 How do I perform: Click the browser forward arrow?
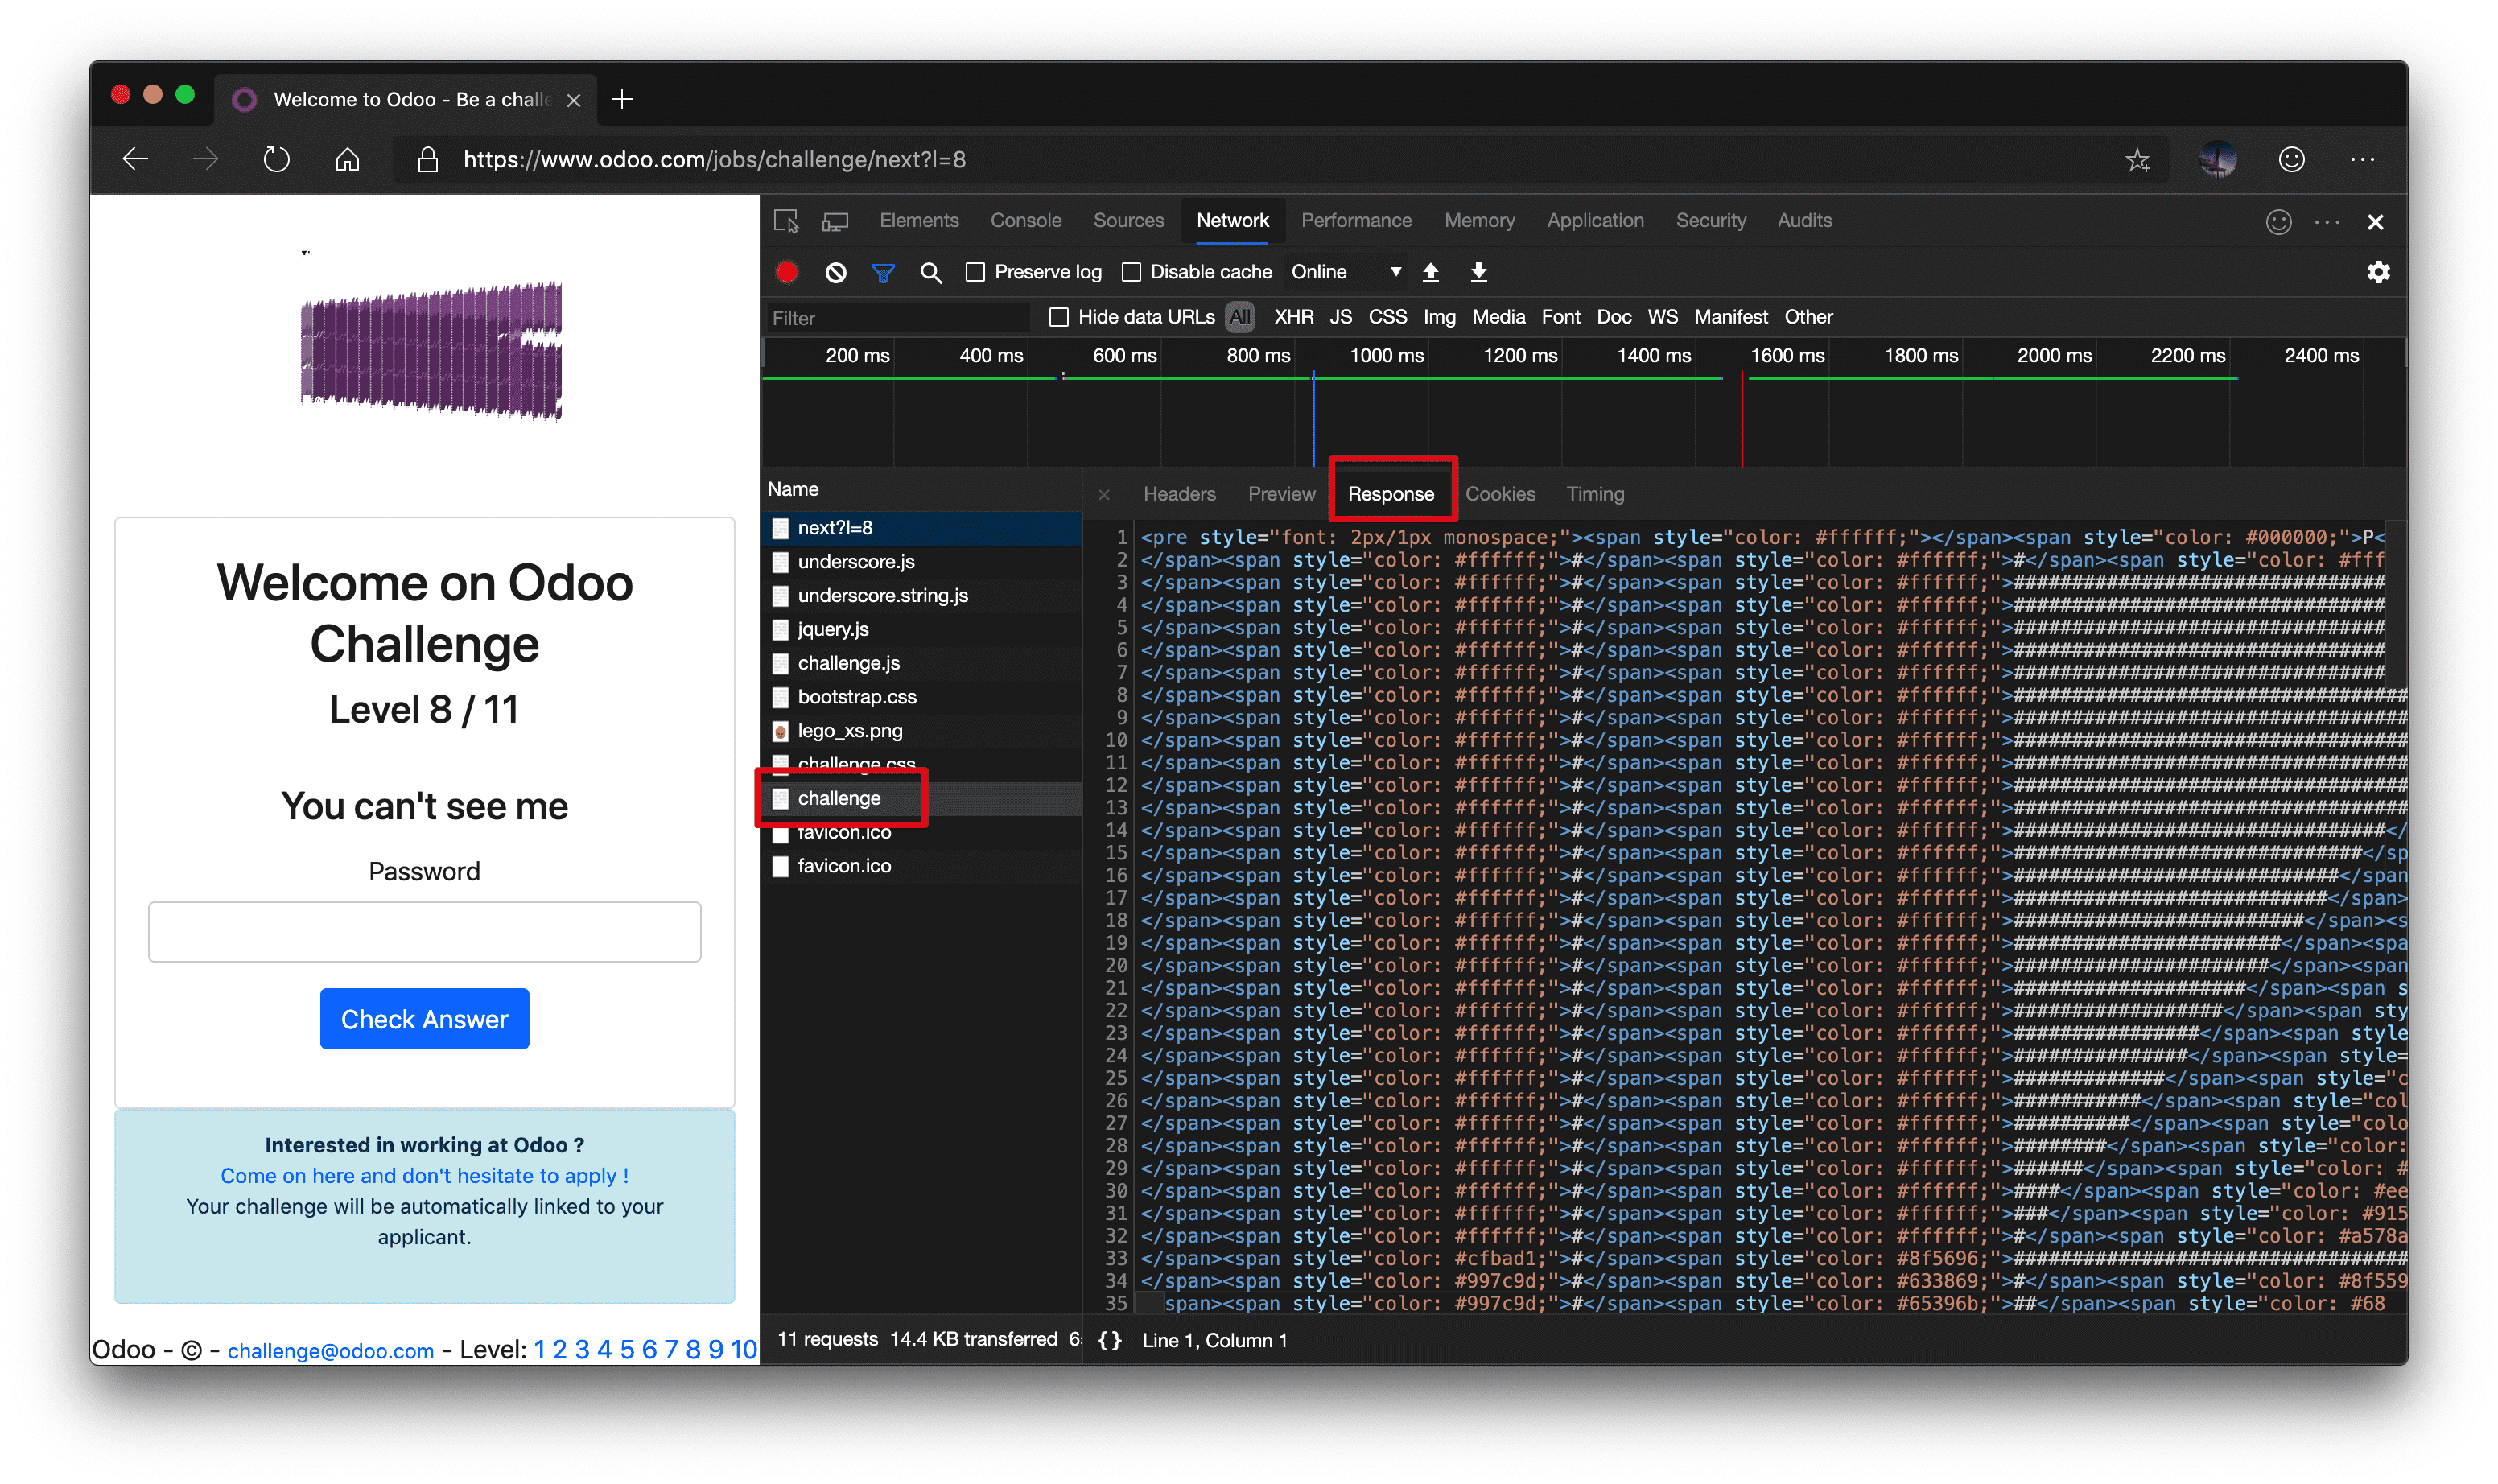coord(206,159)
